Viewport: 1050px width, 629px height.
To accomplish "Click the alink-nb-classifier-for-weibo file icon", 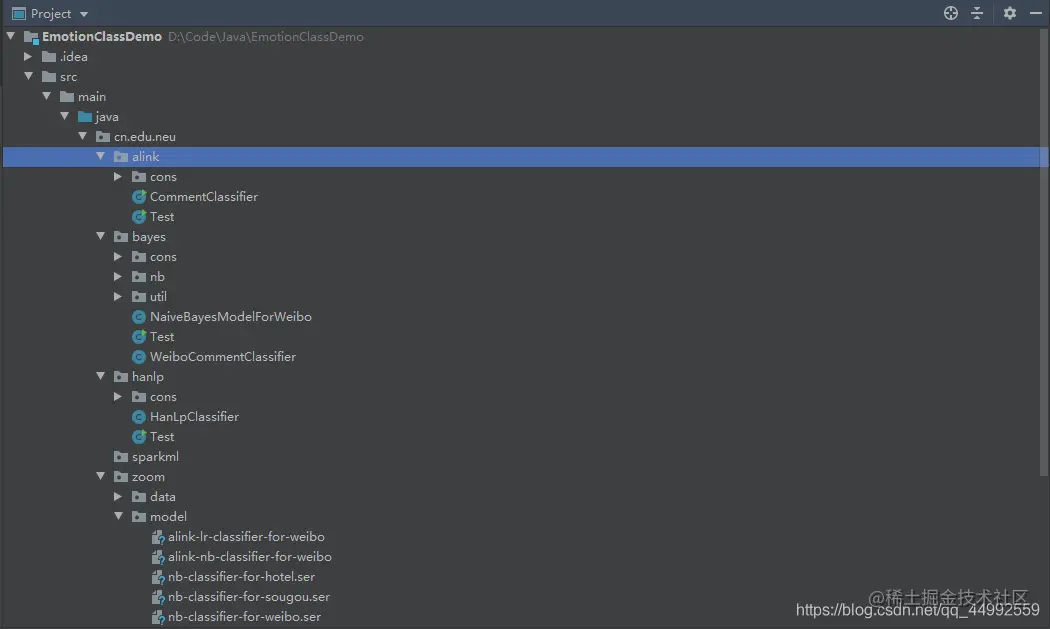I will [x=158, y=557].
